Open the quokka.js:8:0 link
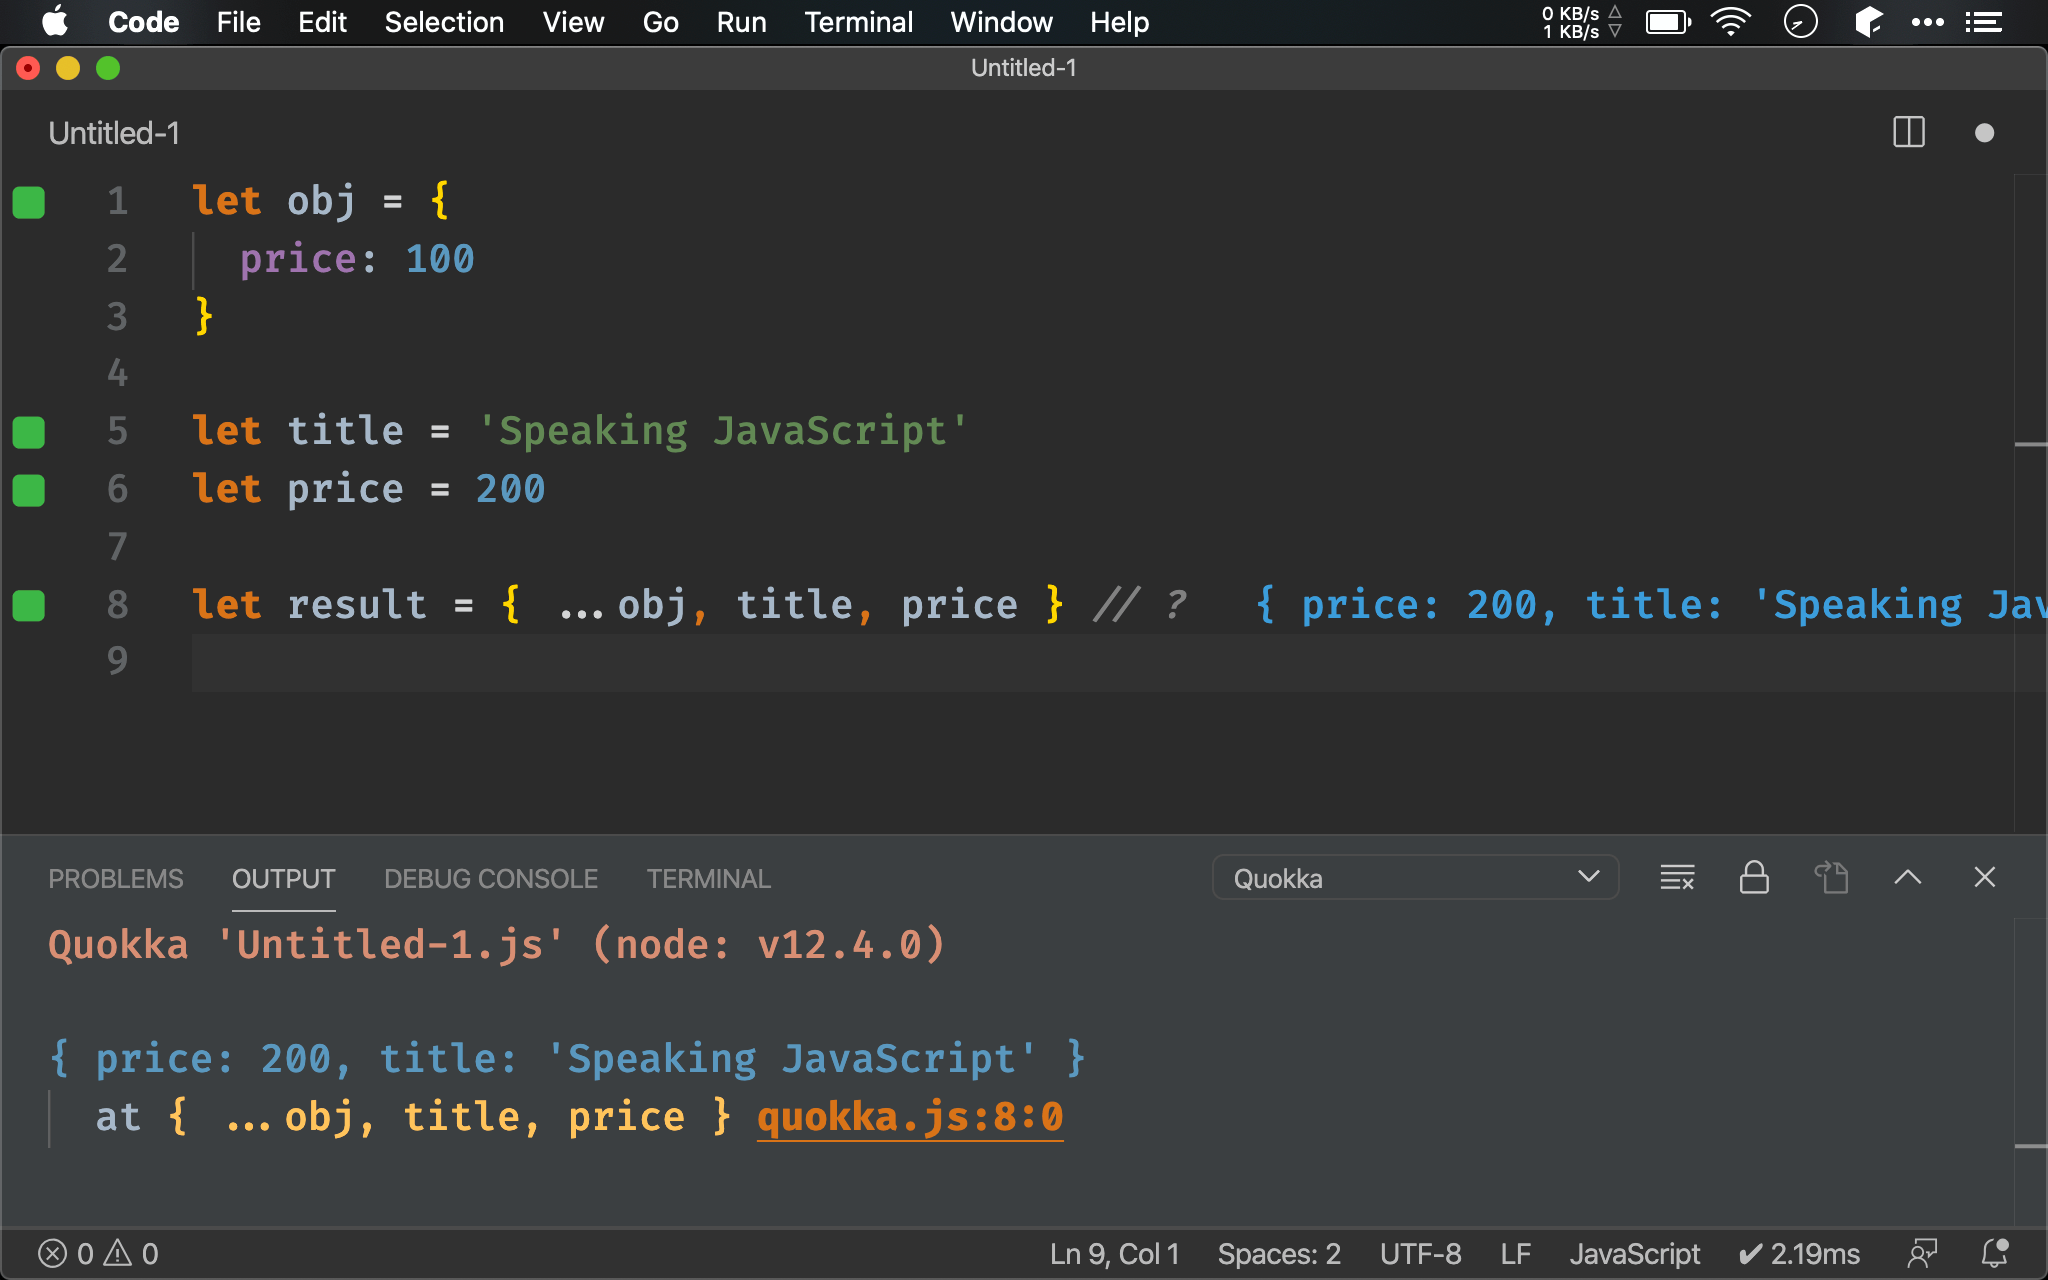The image size is (2048, 1280). pyautogui.click(x=910, y=1117)
